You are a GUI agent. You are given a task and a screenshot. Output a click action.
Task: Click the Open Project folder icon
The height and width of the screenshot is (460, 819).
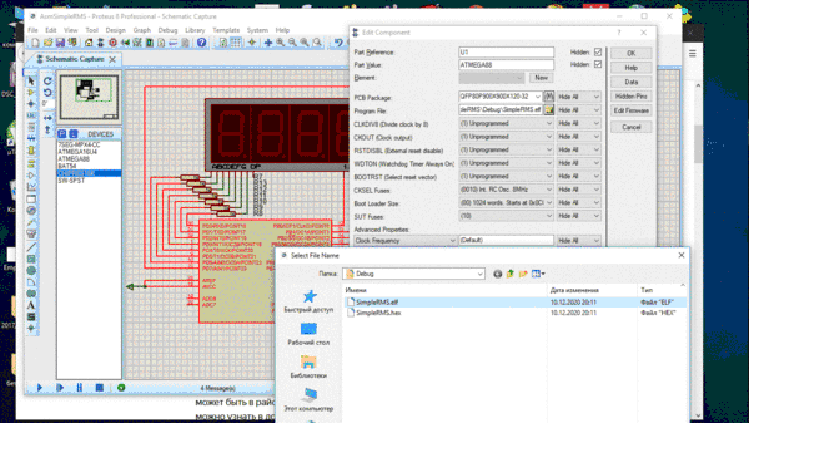pos(48,43)
